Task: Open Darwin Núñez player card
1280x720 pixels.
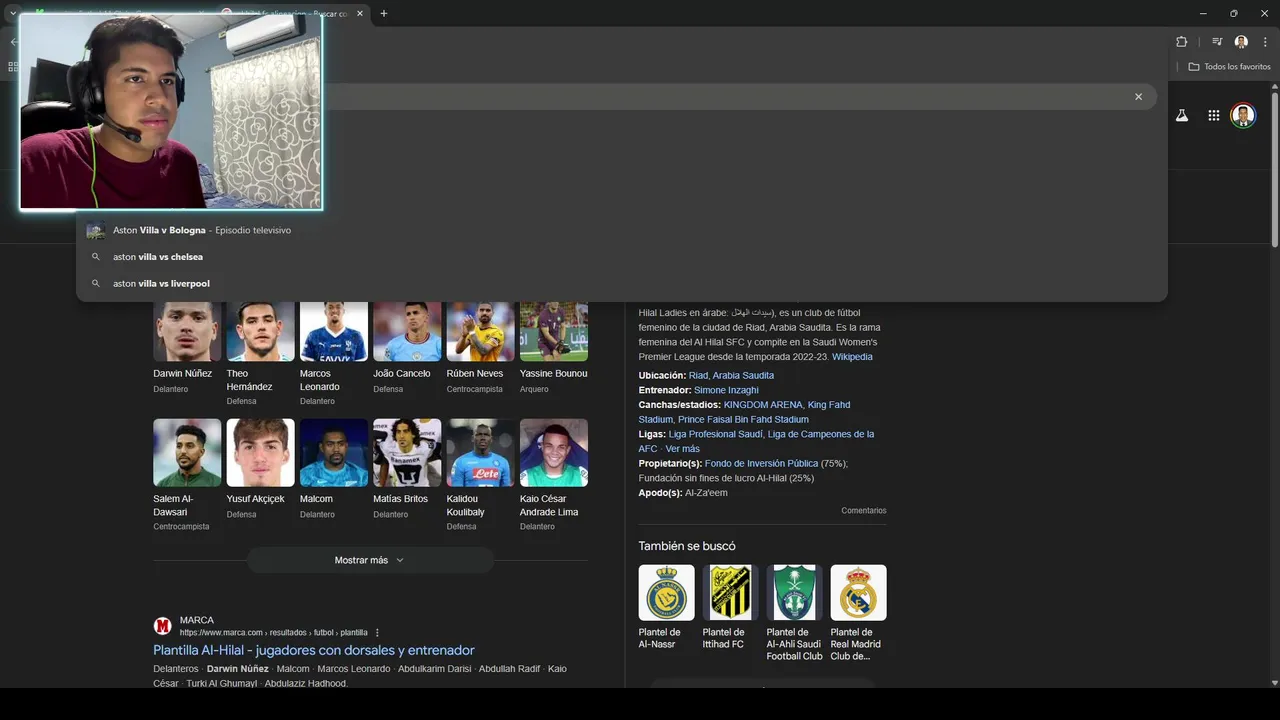Action: pos(187,348)
